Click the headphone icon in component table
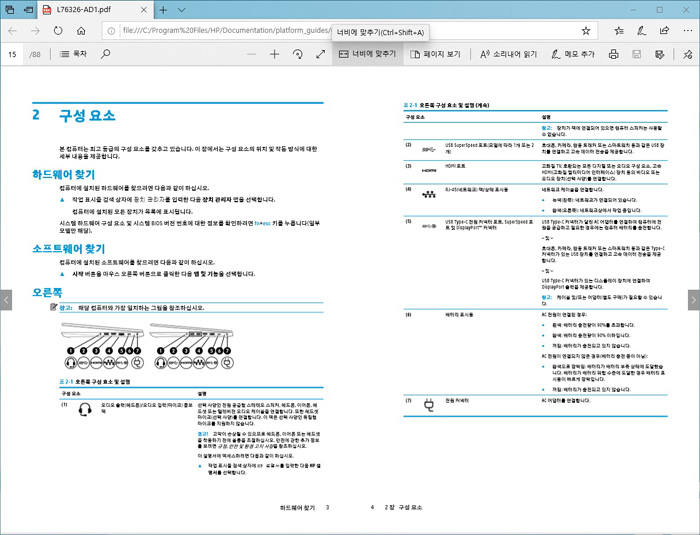 click(85, 410)
